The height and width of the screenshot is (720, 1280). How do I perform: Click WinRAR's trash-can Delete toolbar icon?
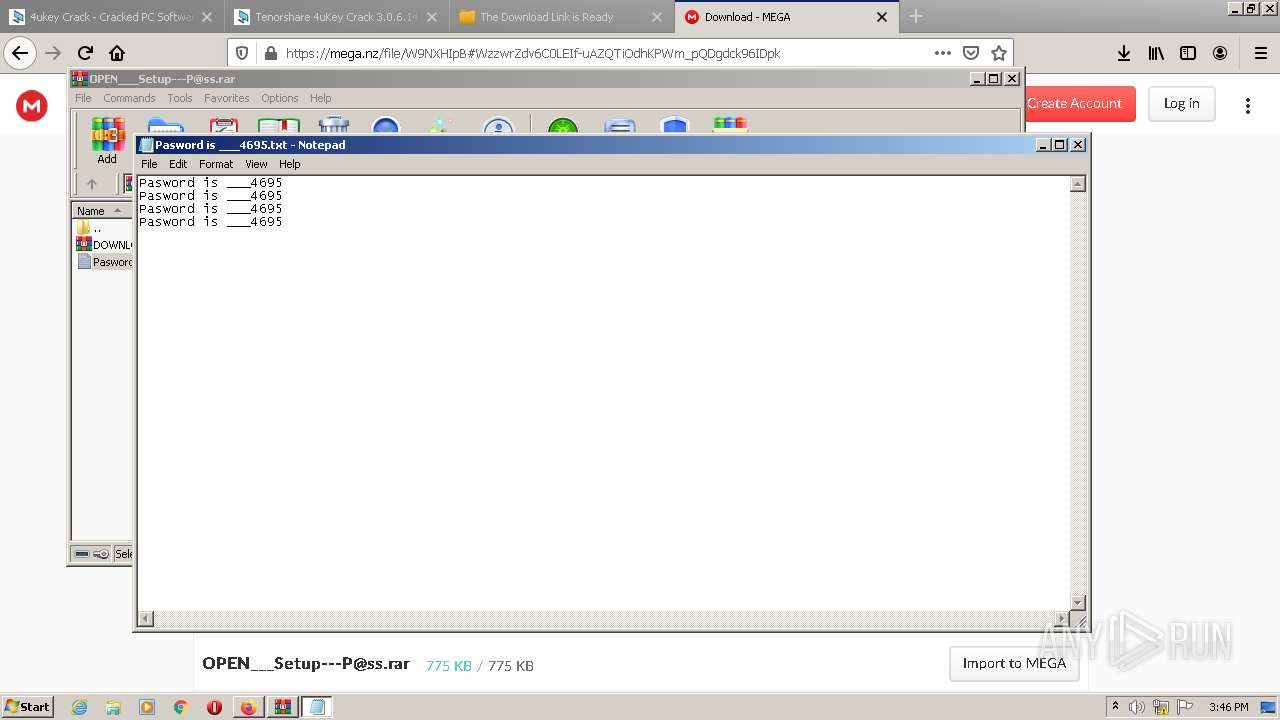tap(333, 125)
